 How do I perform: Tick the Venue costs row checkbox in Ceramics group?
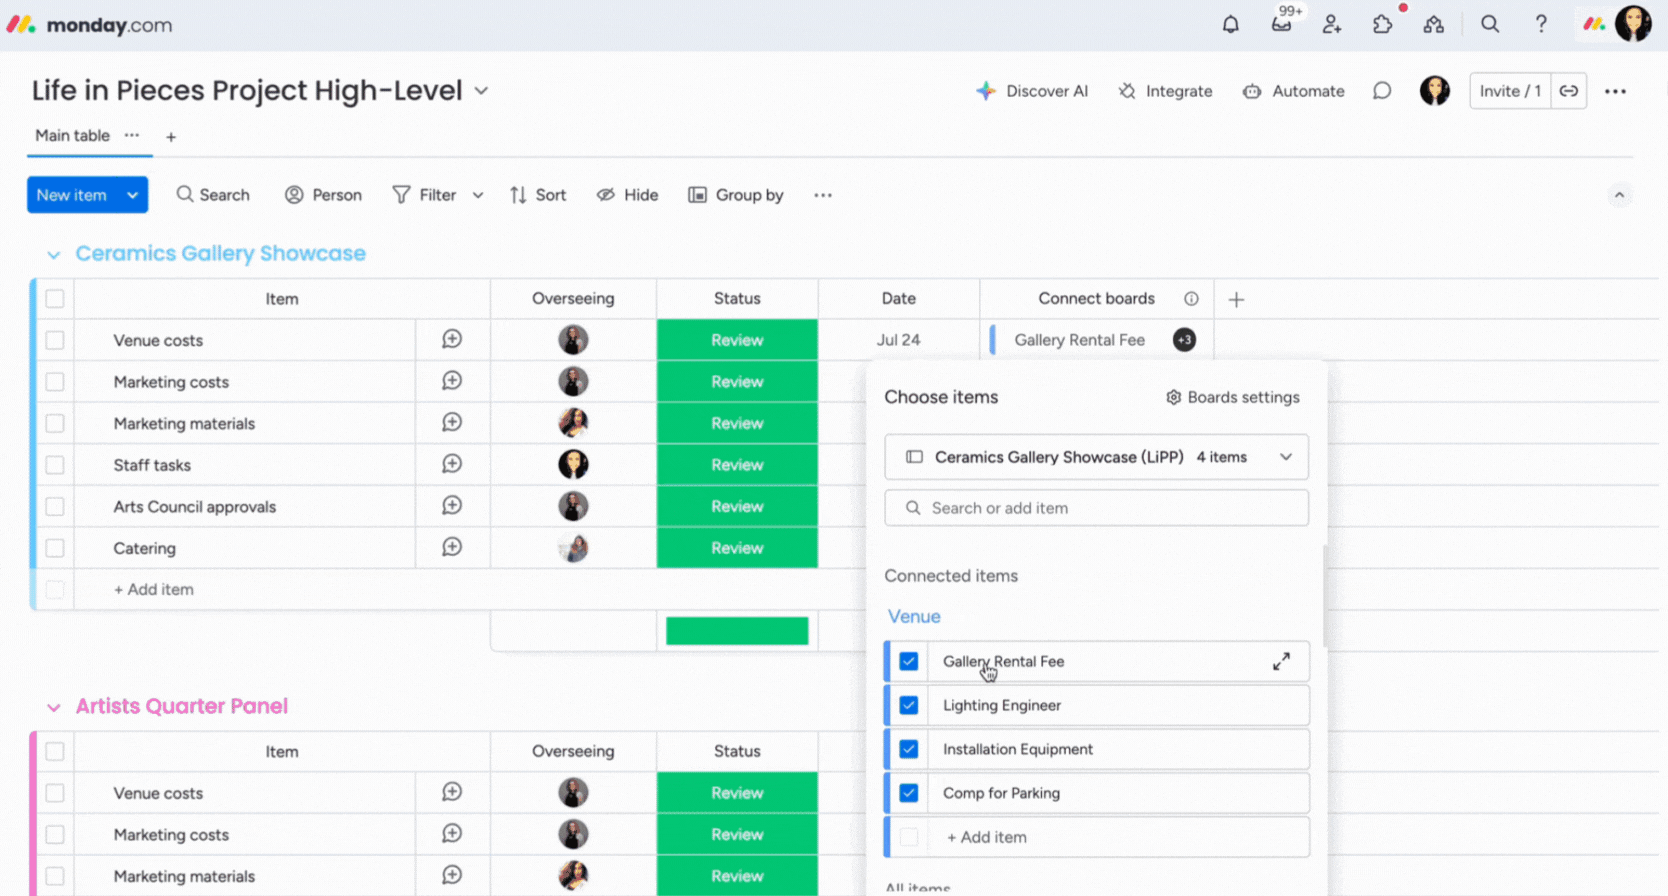[x=55, y=340]
